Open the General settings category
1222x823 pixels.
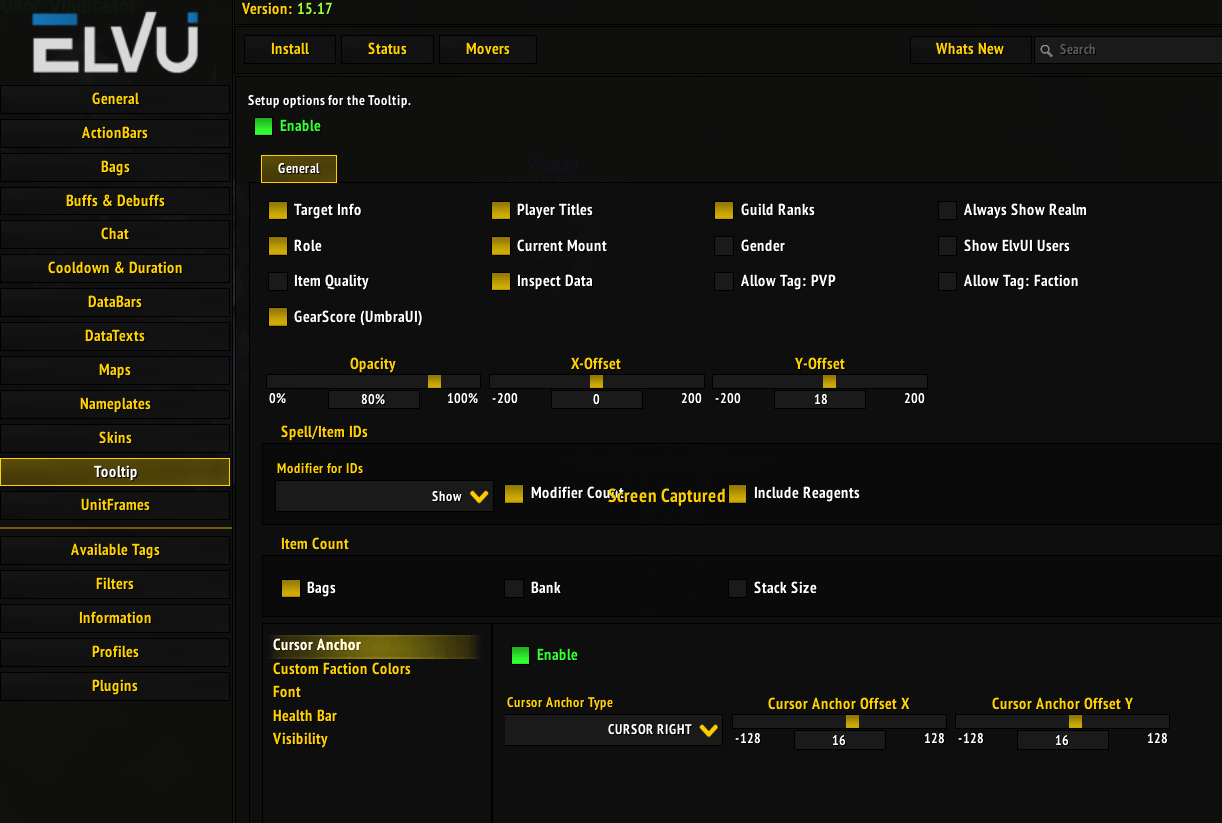pyautogui.click(x=115, y=99)
